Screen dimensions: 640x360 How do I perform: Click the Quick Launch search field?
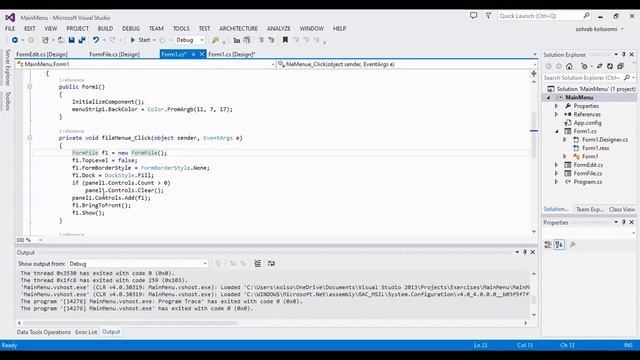[x=544, y=16]
